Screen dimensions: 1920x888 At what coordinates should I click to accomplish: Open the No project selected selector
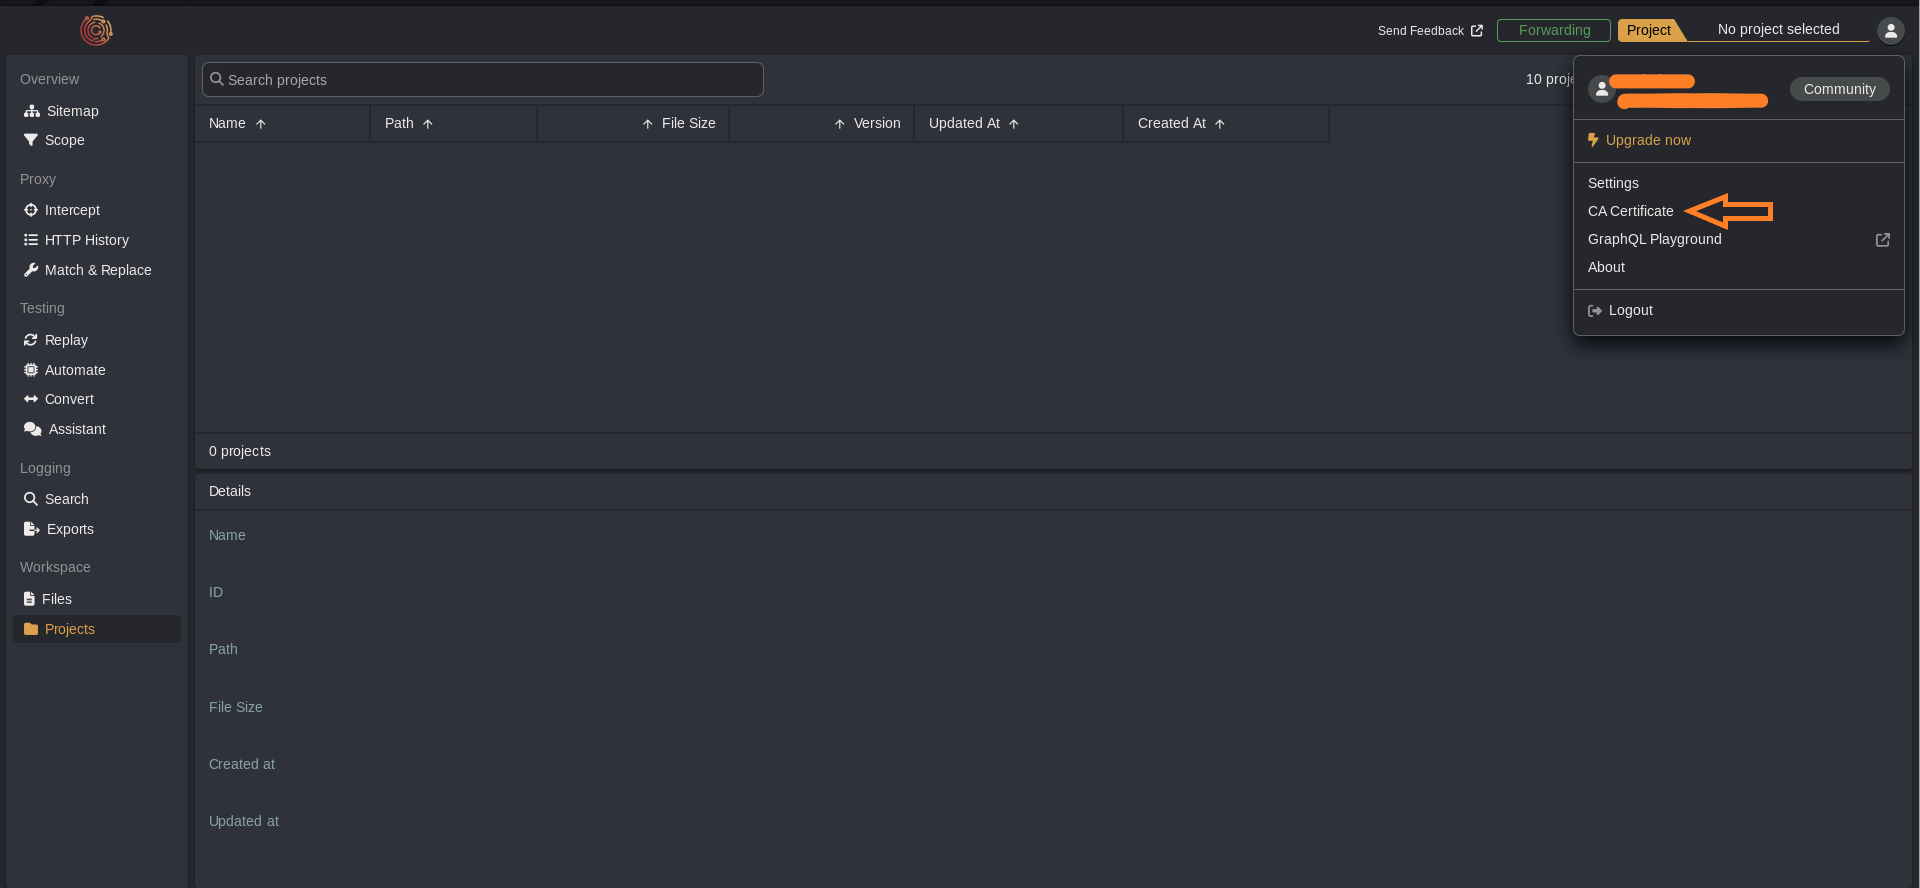click(x=1778, y=30)
